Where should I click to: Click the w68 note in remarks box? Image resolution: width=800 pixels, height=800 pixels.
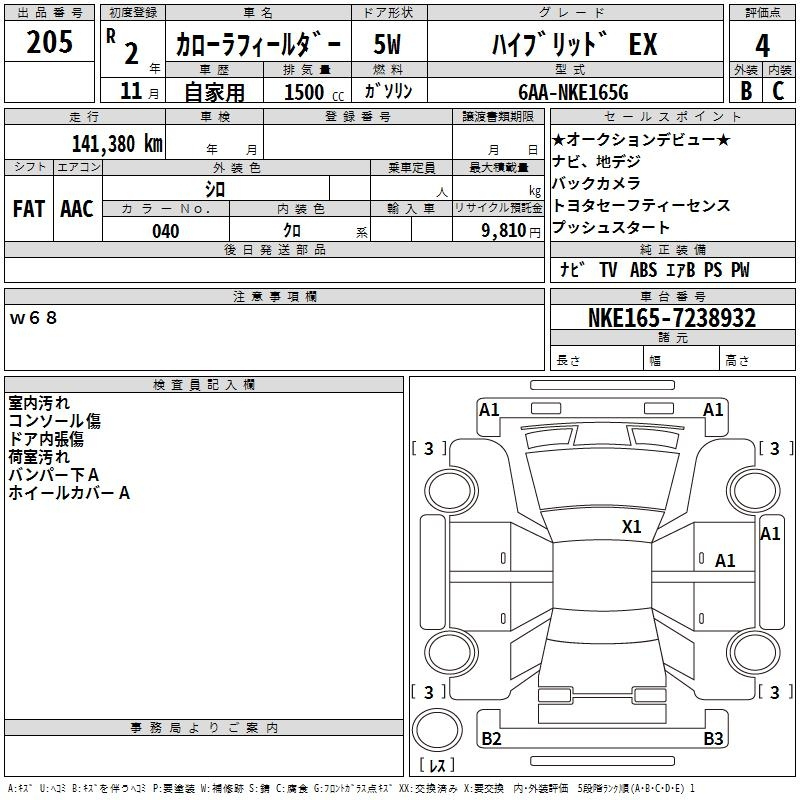(34, 318)
